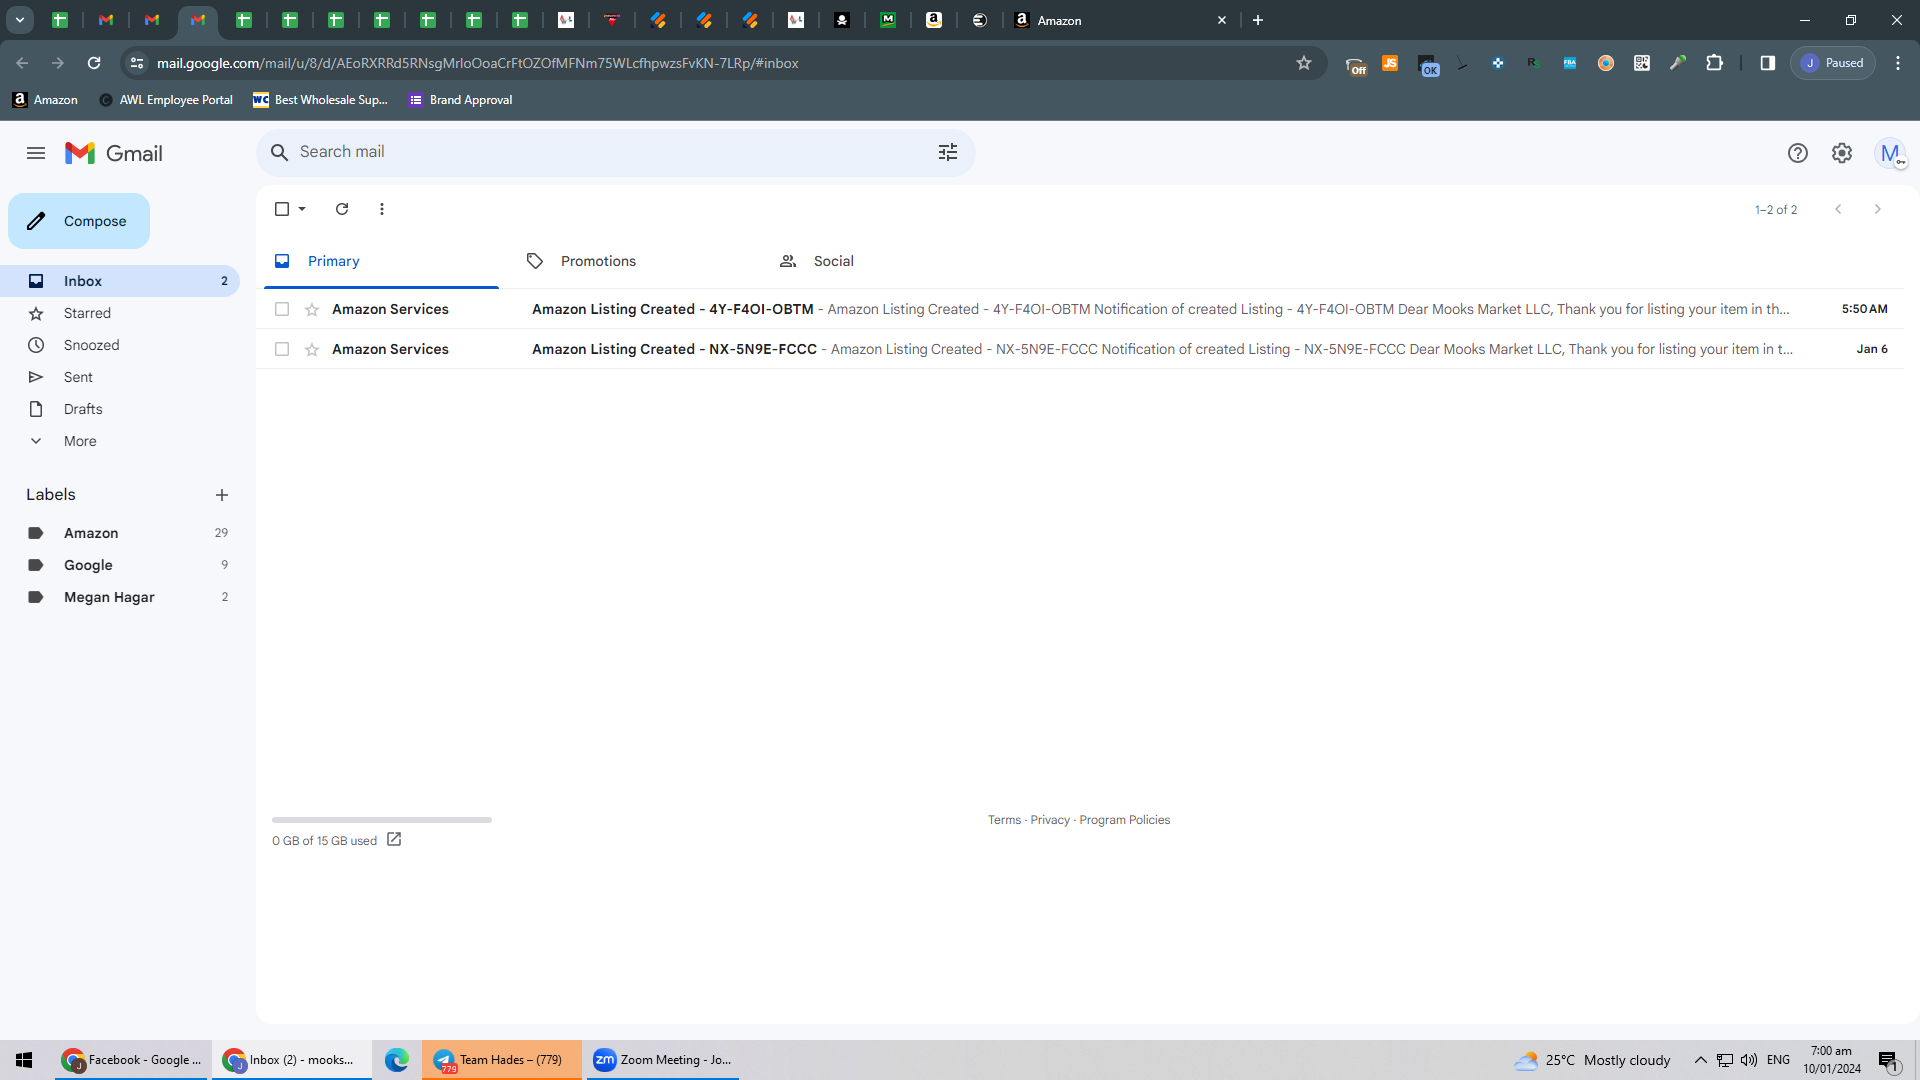Open a new browser tab
The height and width of the screenshot is (1080, 1920).
click(x=1258, y=20)
